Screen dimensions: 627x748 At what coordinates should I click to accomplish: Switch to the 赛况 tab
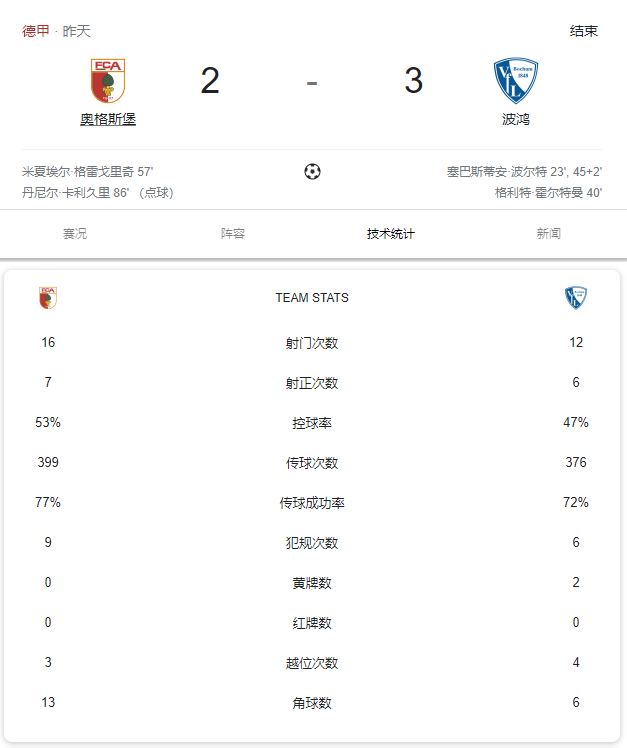[x=75, y=234]
